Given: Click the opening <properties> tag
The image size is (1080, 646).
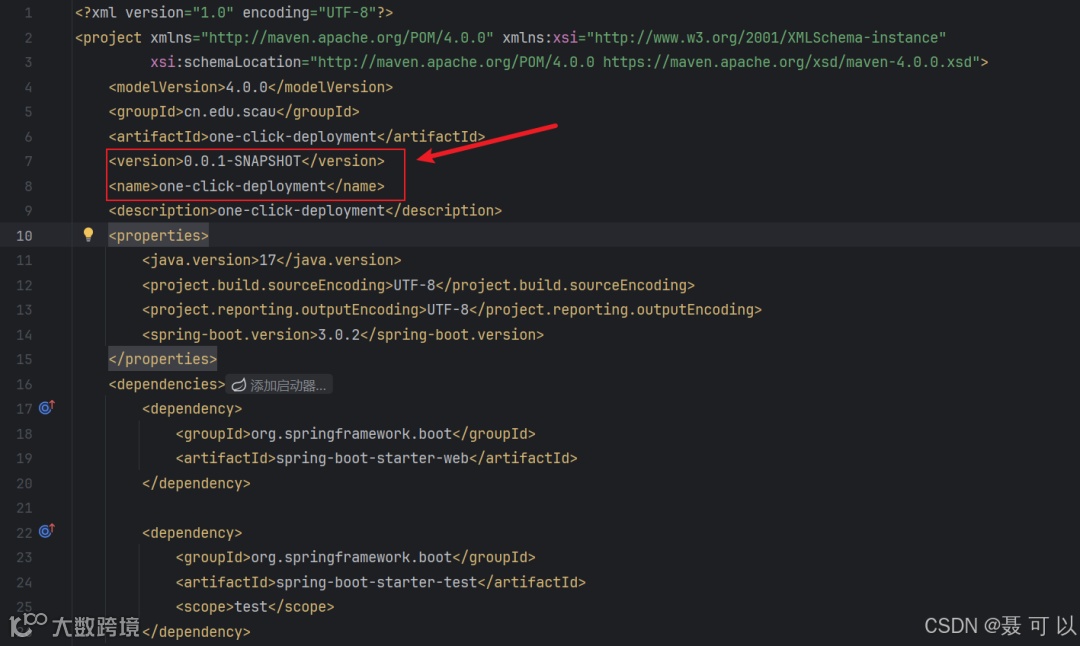Looking at the screenshot, I should (158, 236).
